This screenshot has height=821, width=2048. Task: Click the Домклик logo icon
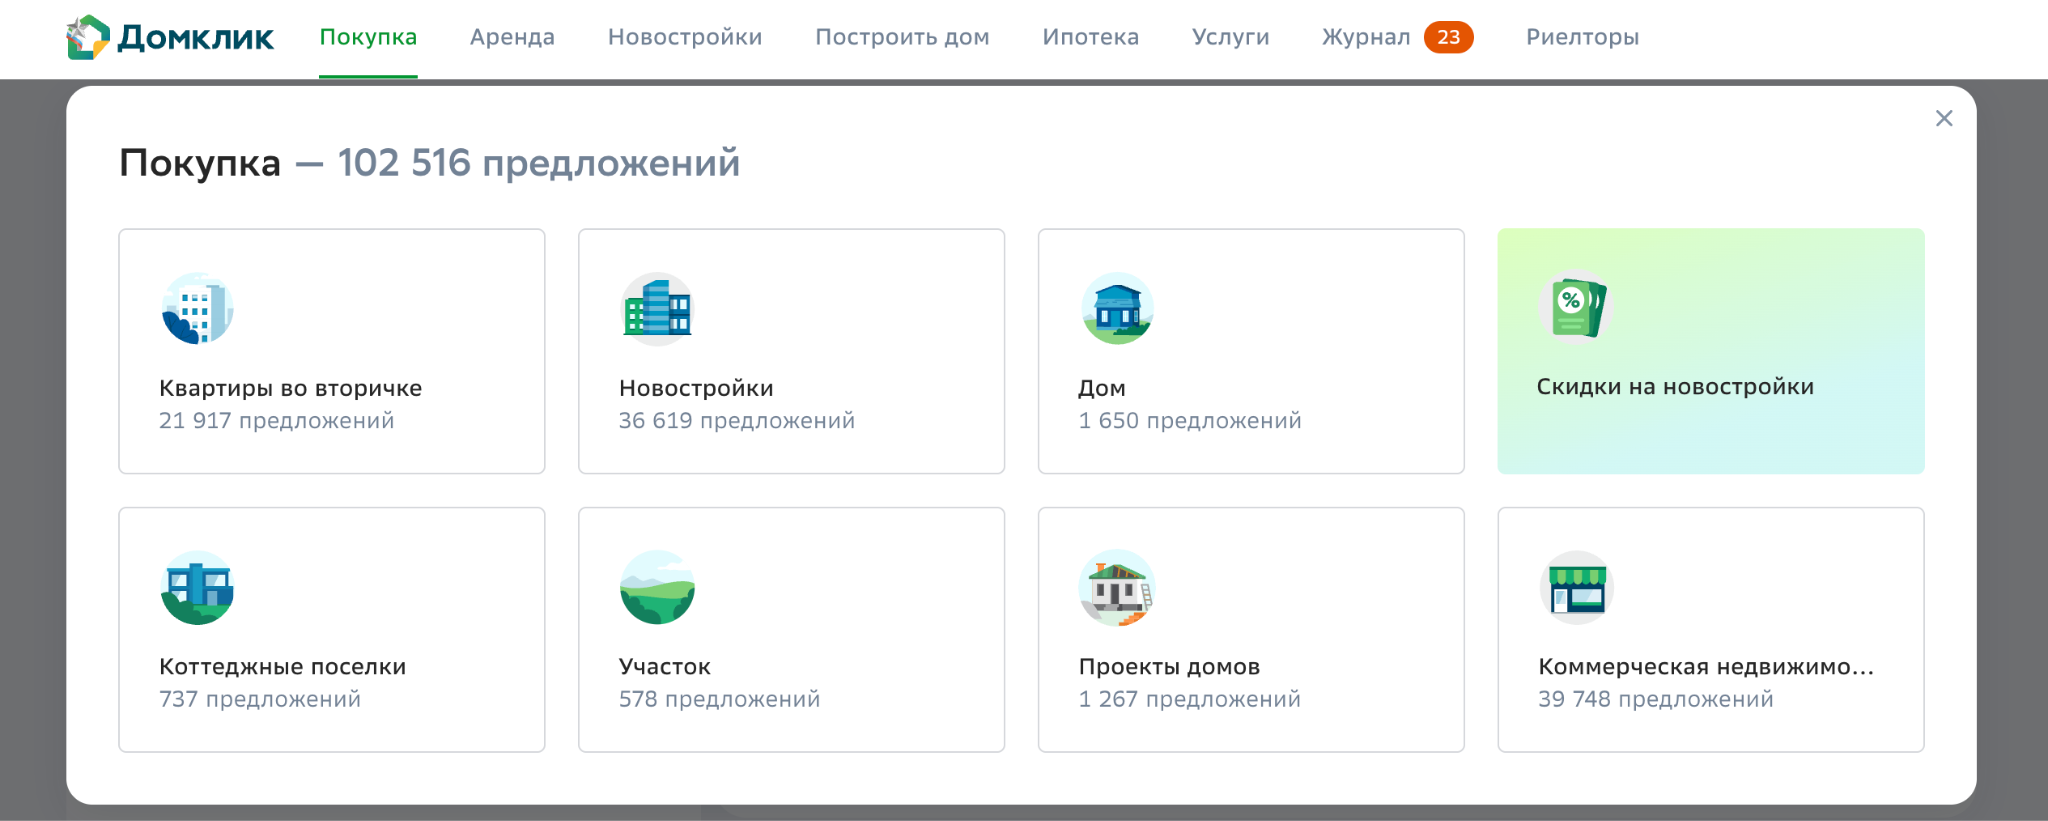88,37
